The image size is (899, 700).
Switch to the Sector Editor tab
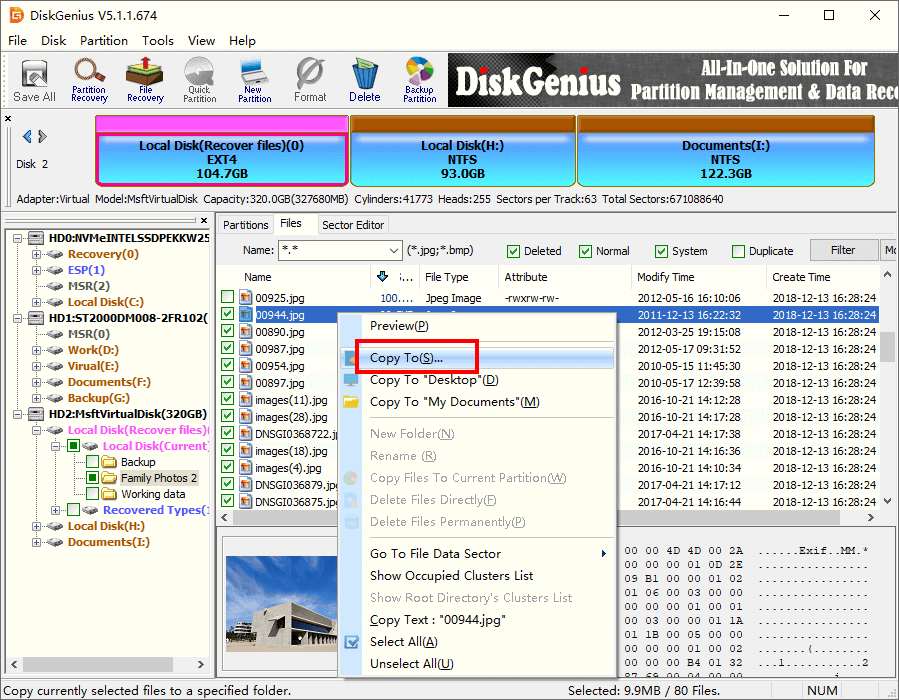click(353, 225)
